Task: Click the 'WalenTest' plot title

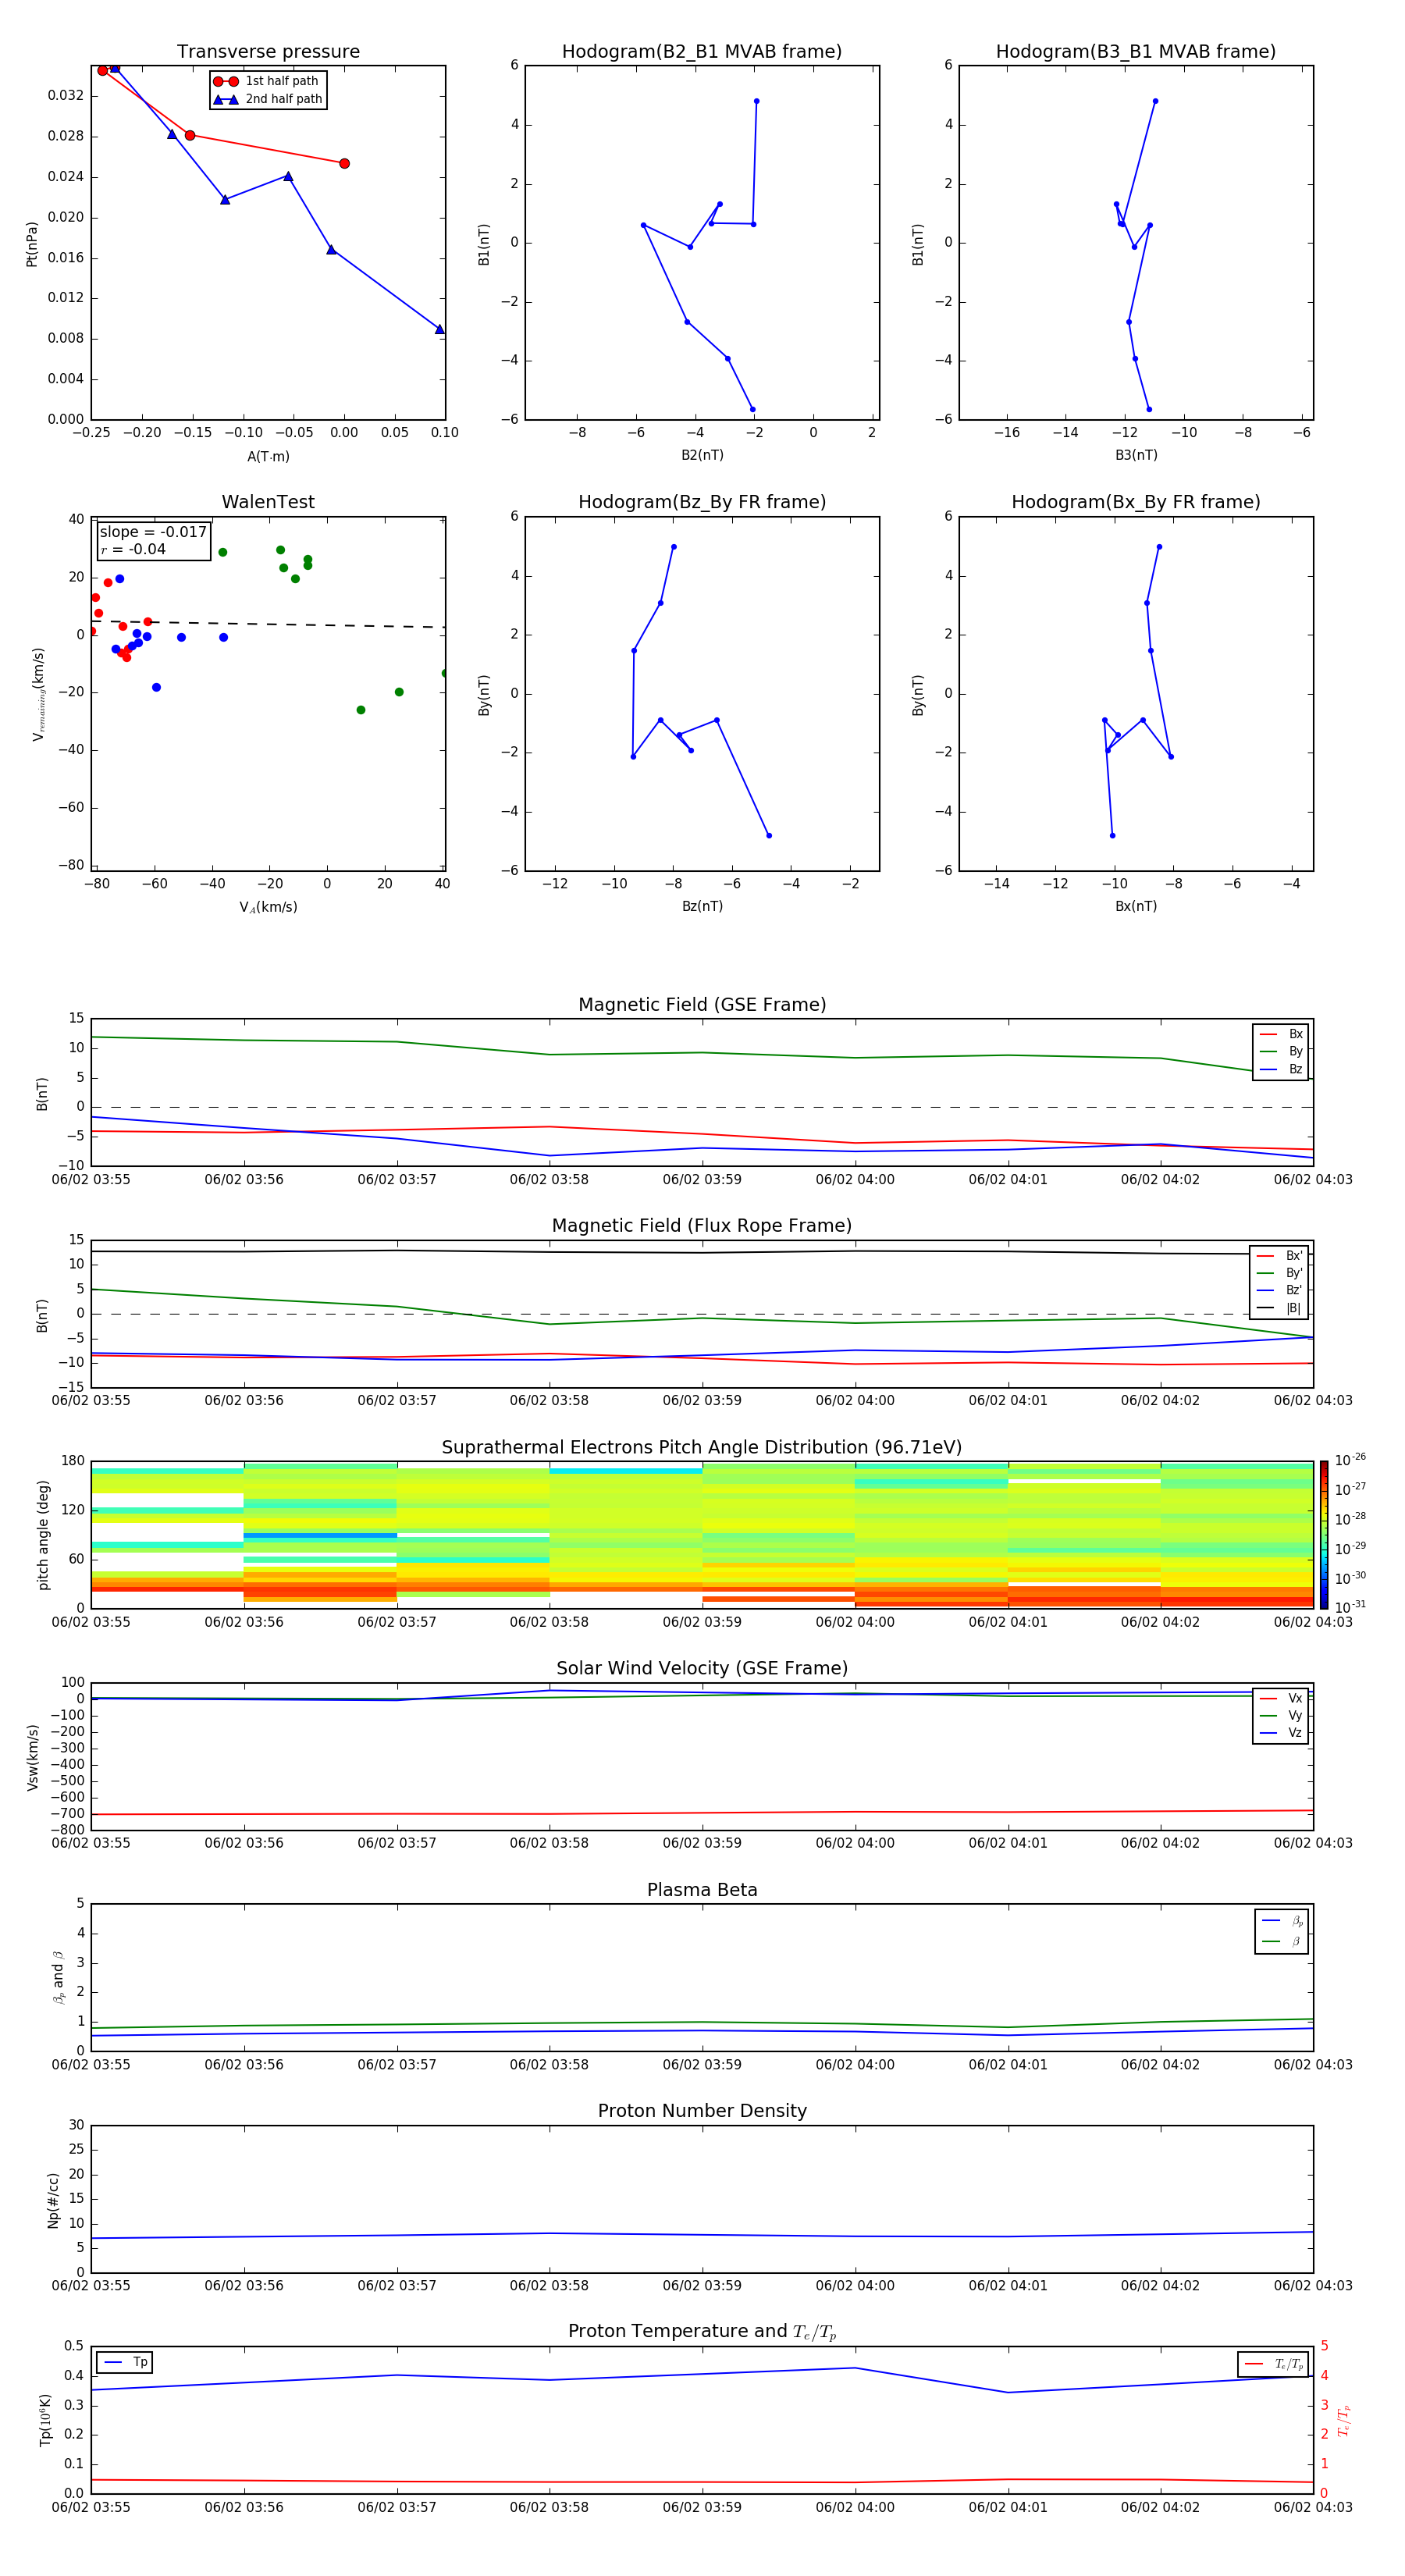Action: (268, 502)
